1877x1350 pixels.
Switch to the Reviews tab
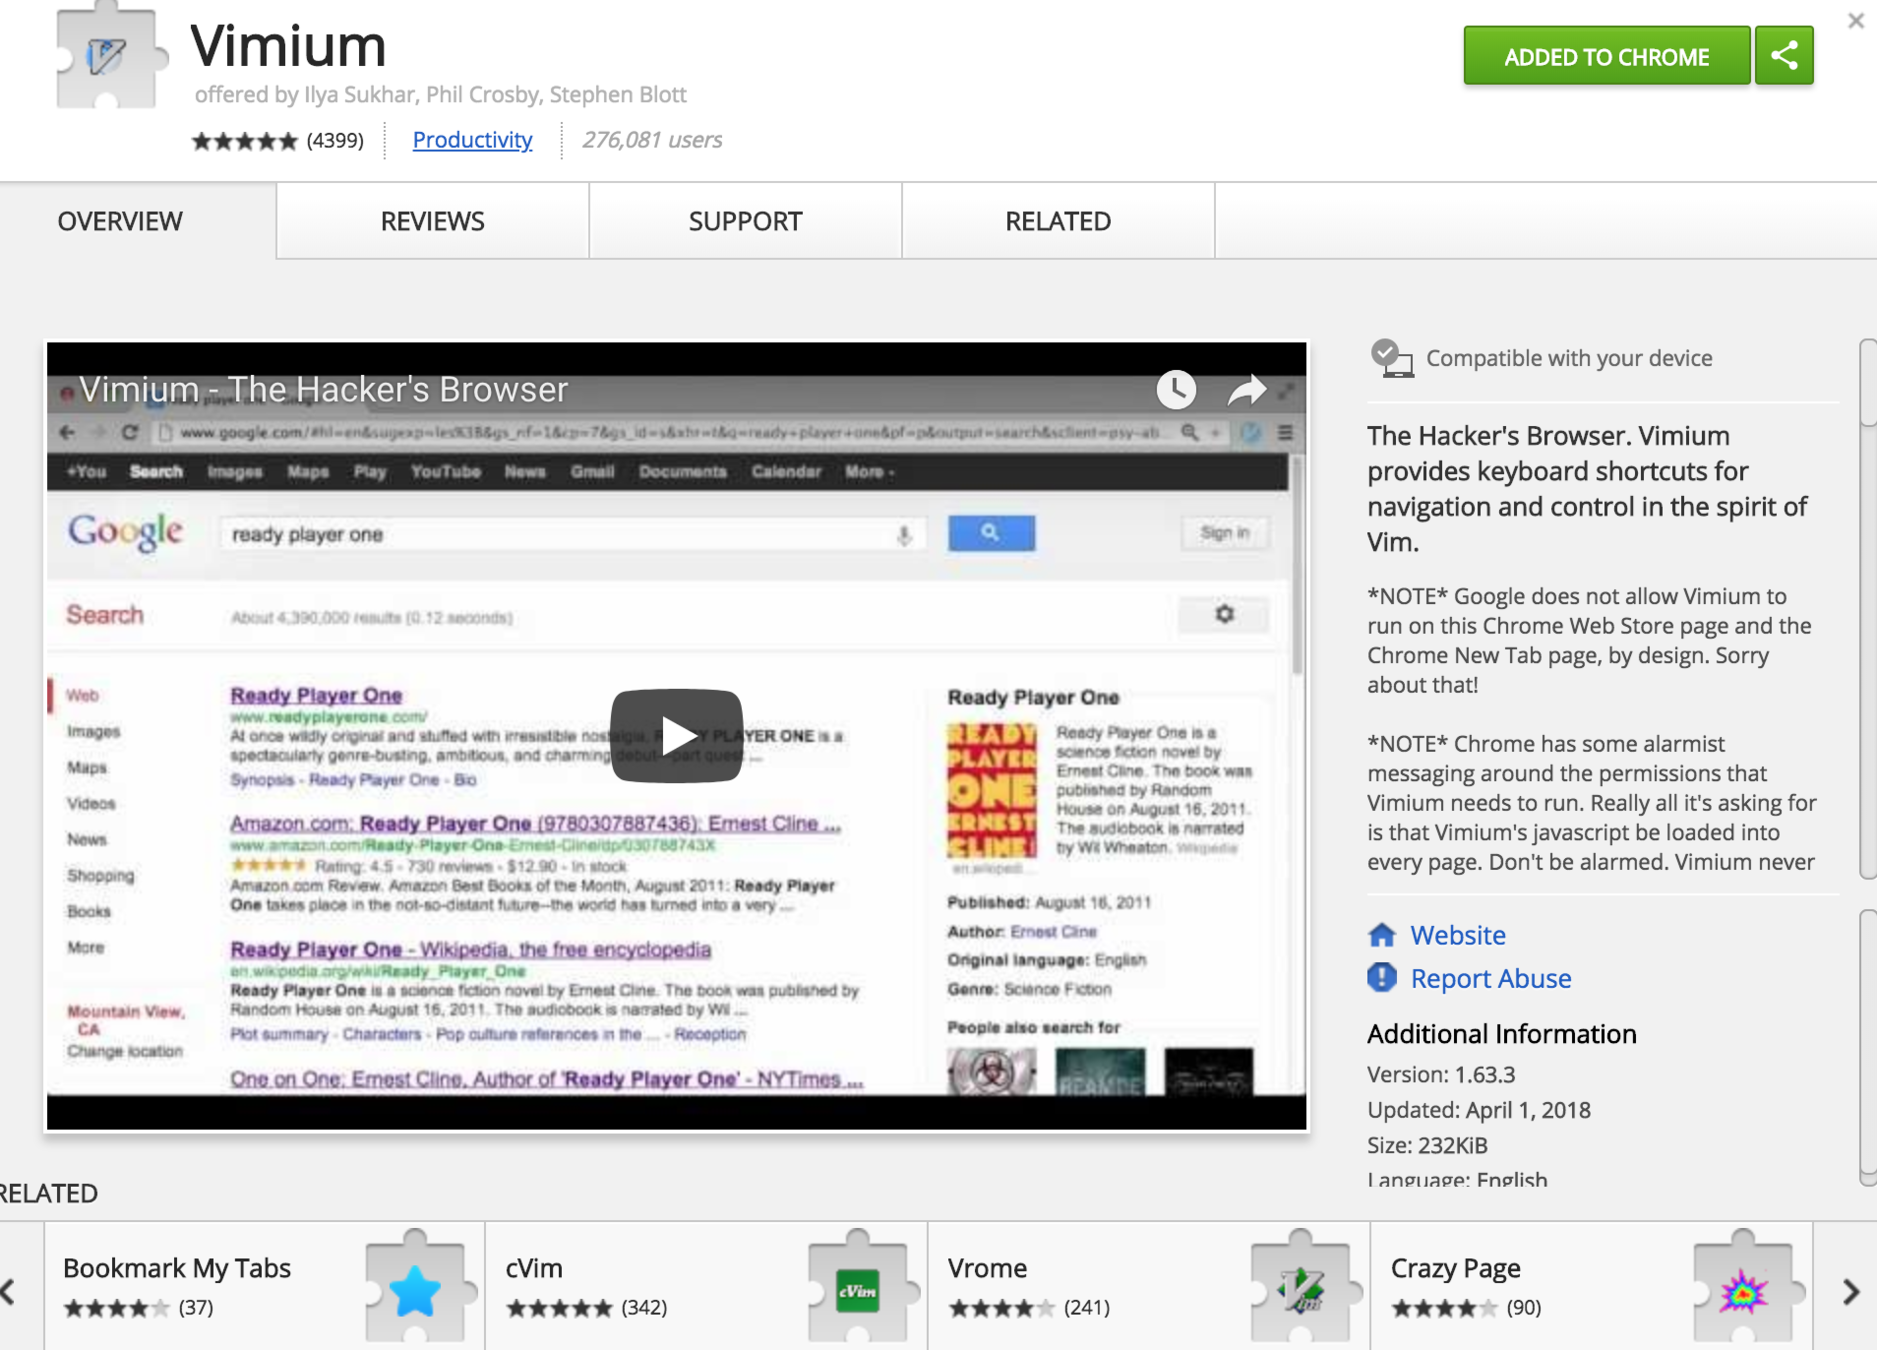tap(432, 221)
